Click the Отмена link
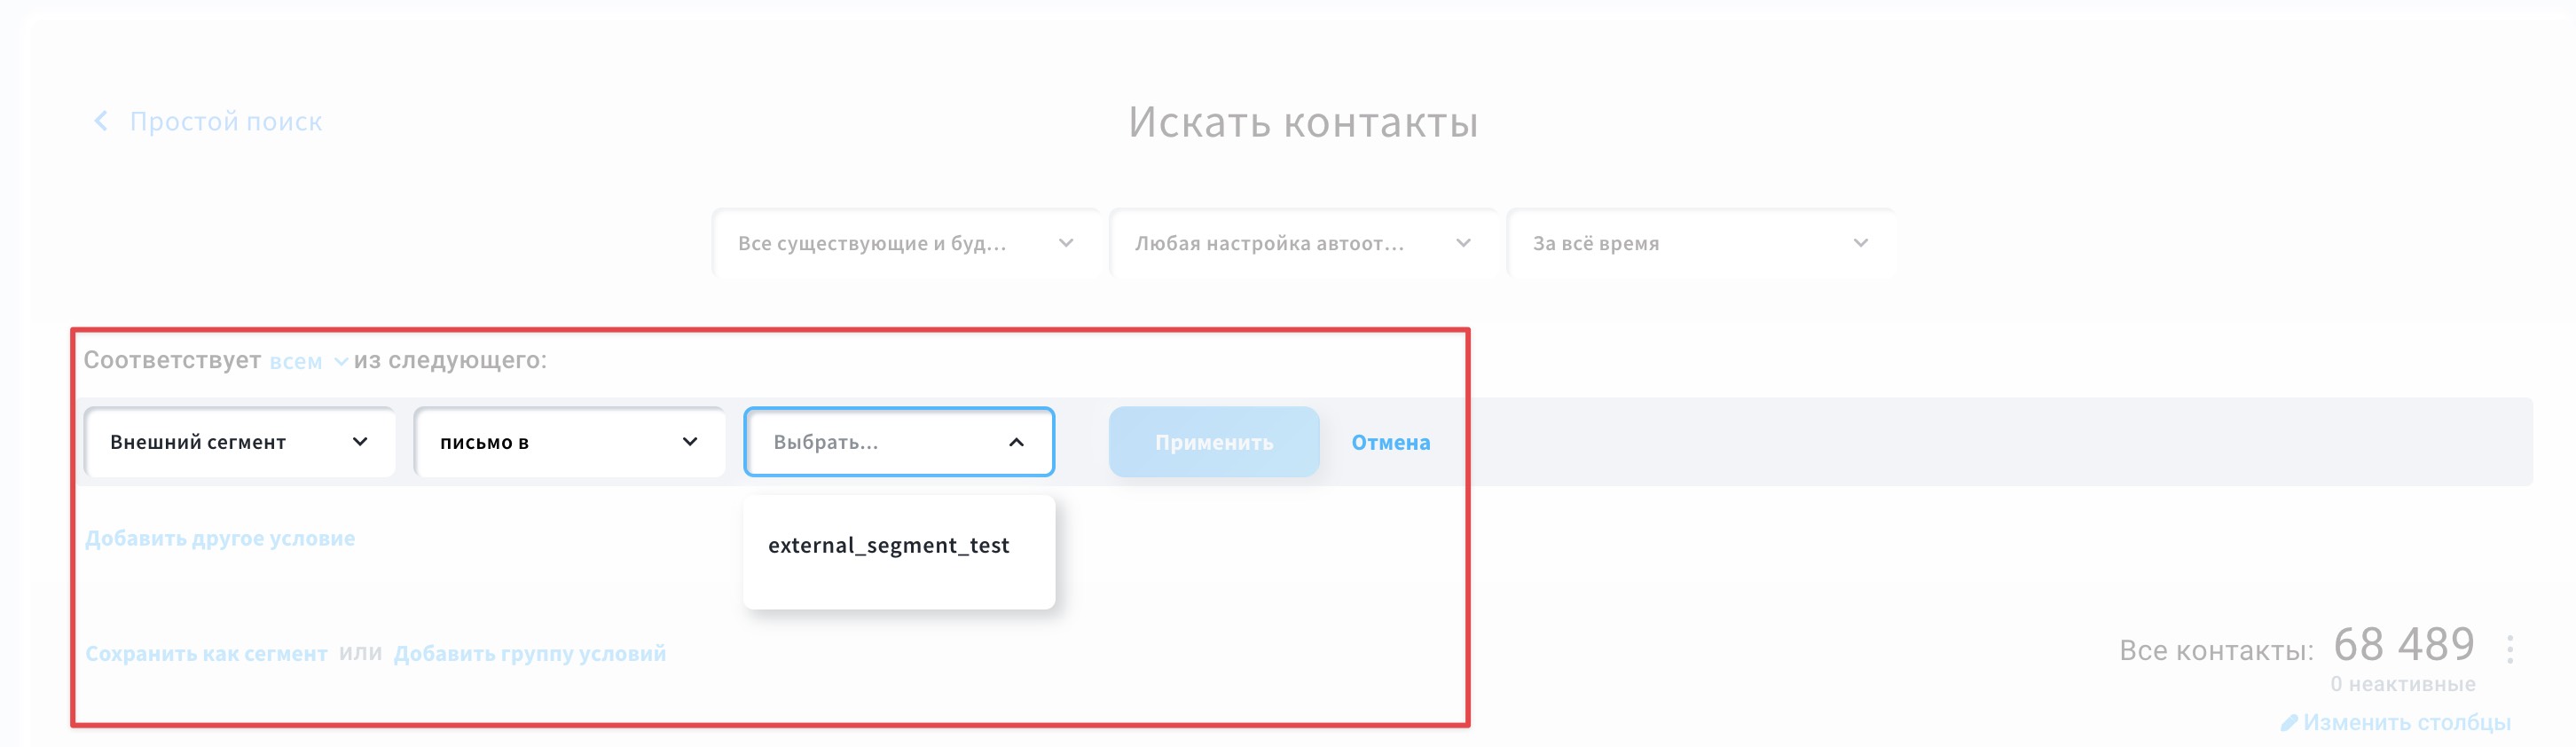This screenshot has height=747, width=2576. [1390, 442]
